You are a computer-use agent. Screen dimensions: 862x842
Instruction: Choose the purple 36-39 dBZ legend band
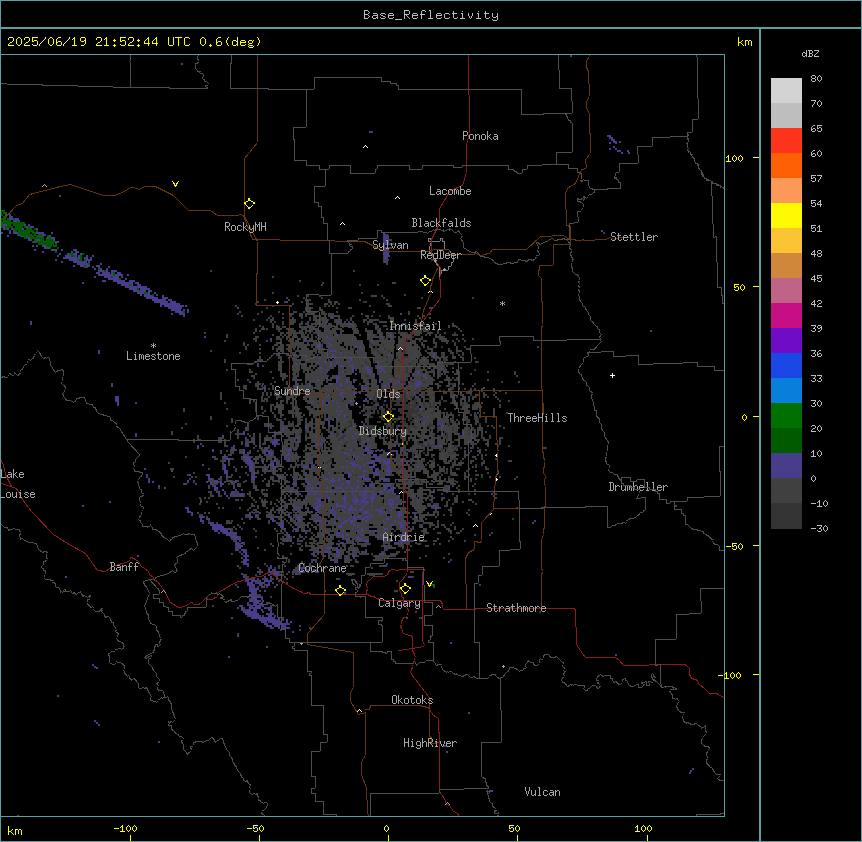(x=786, y=341)
